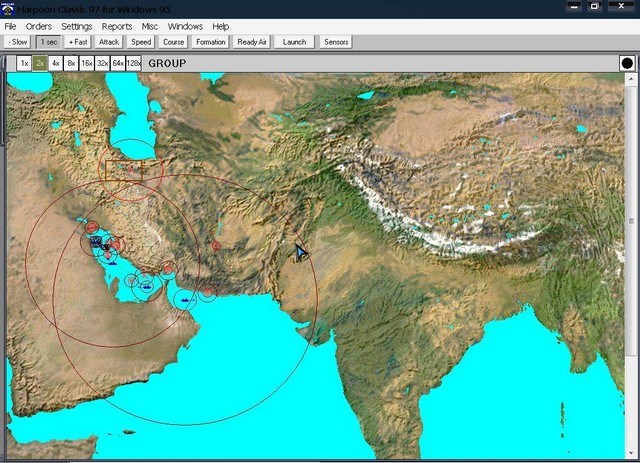Click the red enemy unit in central Iran

(215, 245)
